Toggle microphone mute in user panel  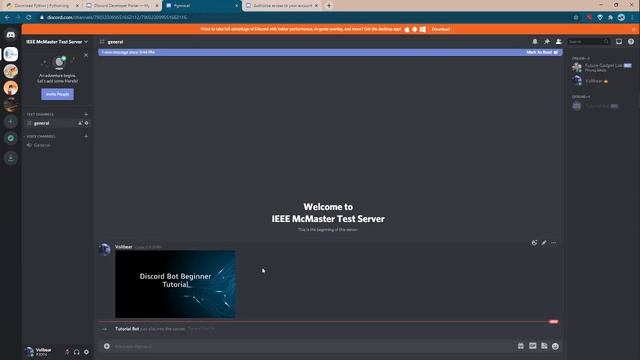click(67, 352)
